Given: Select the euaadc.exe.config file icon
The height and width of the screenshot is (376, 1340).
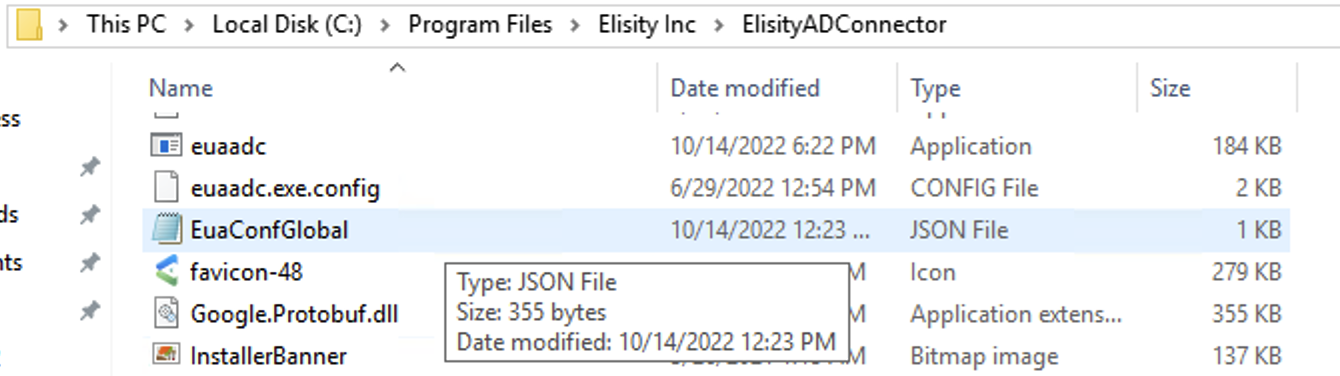Looking at the screenshot, I should coord(165,188).
